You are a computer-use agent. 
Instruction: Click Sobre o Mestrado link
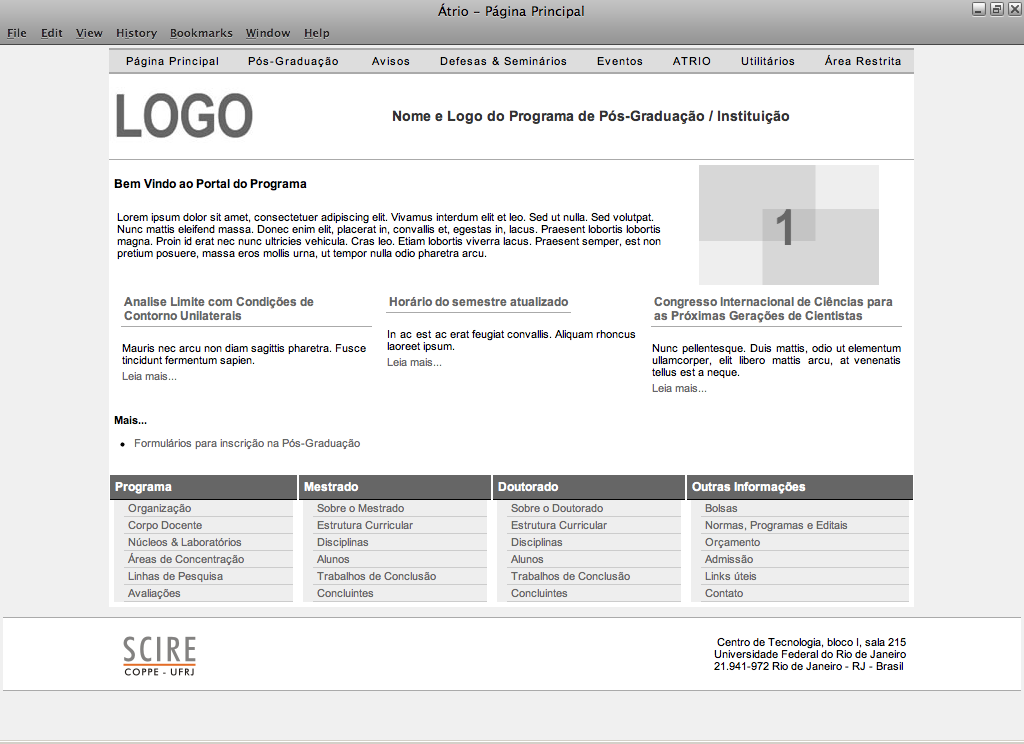360,508
